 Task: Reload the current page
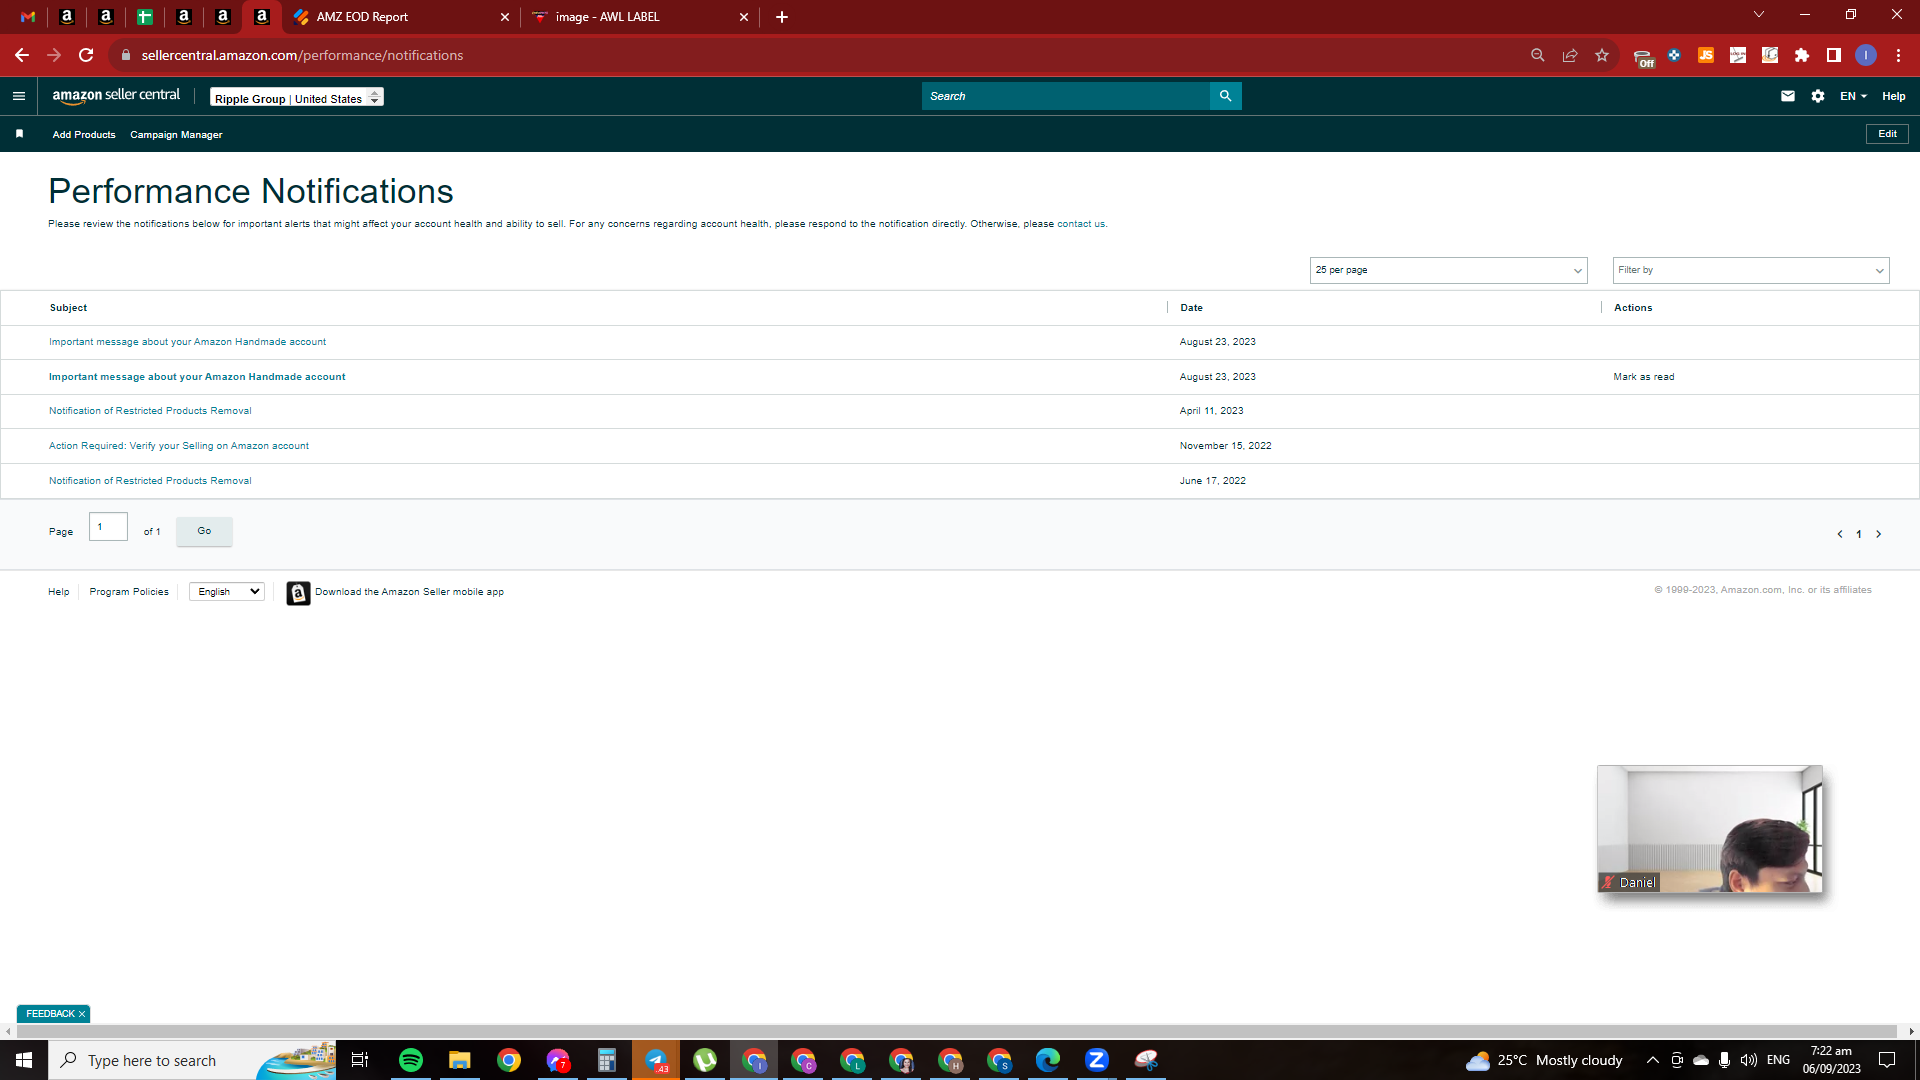click(x=86, y=55)
